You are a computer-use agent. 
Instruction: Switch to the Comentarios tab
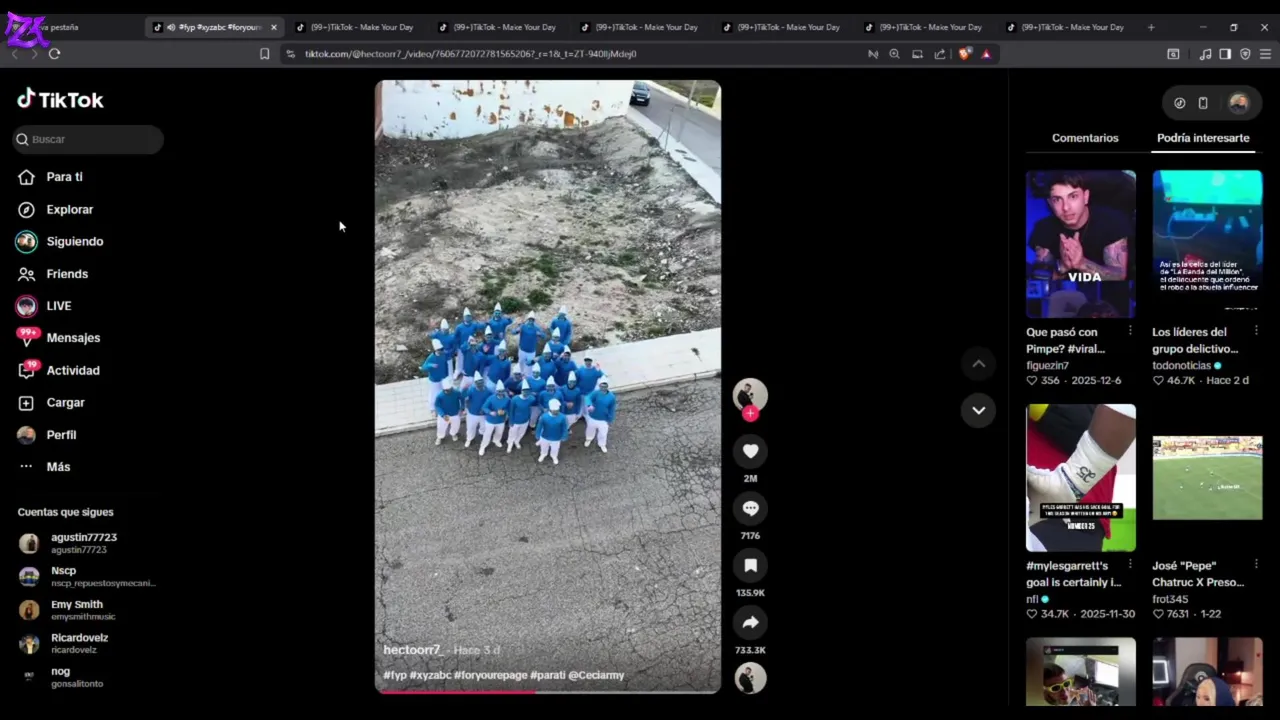(x=1085, y=138)
